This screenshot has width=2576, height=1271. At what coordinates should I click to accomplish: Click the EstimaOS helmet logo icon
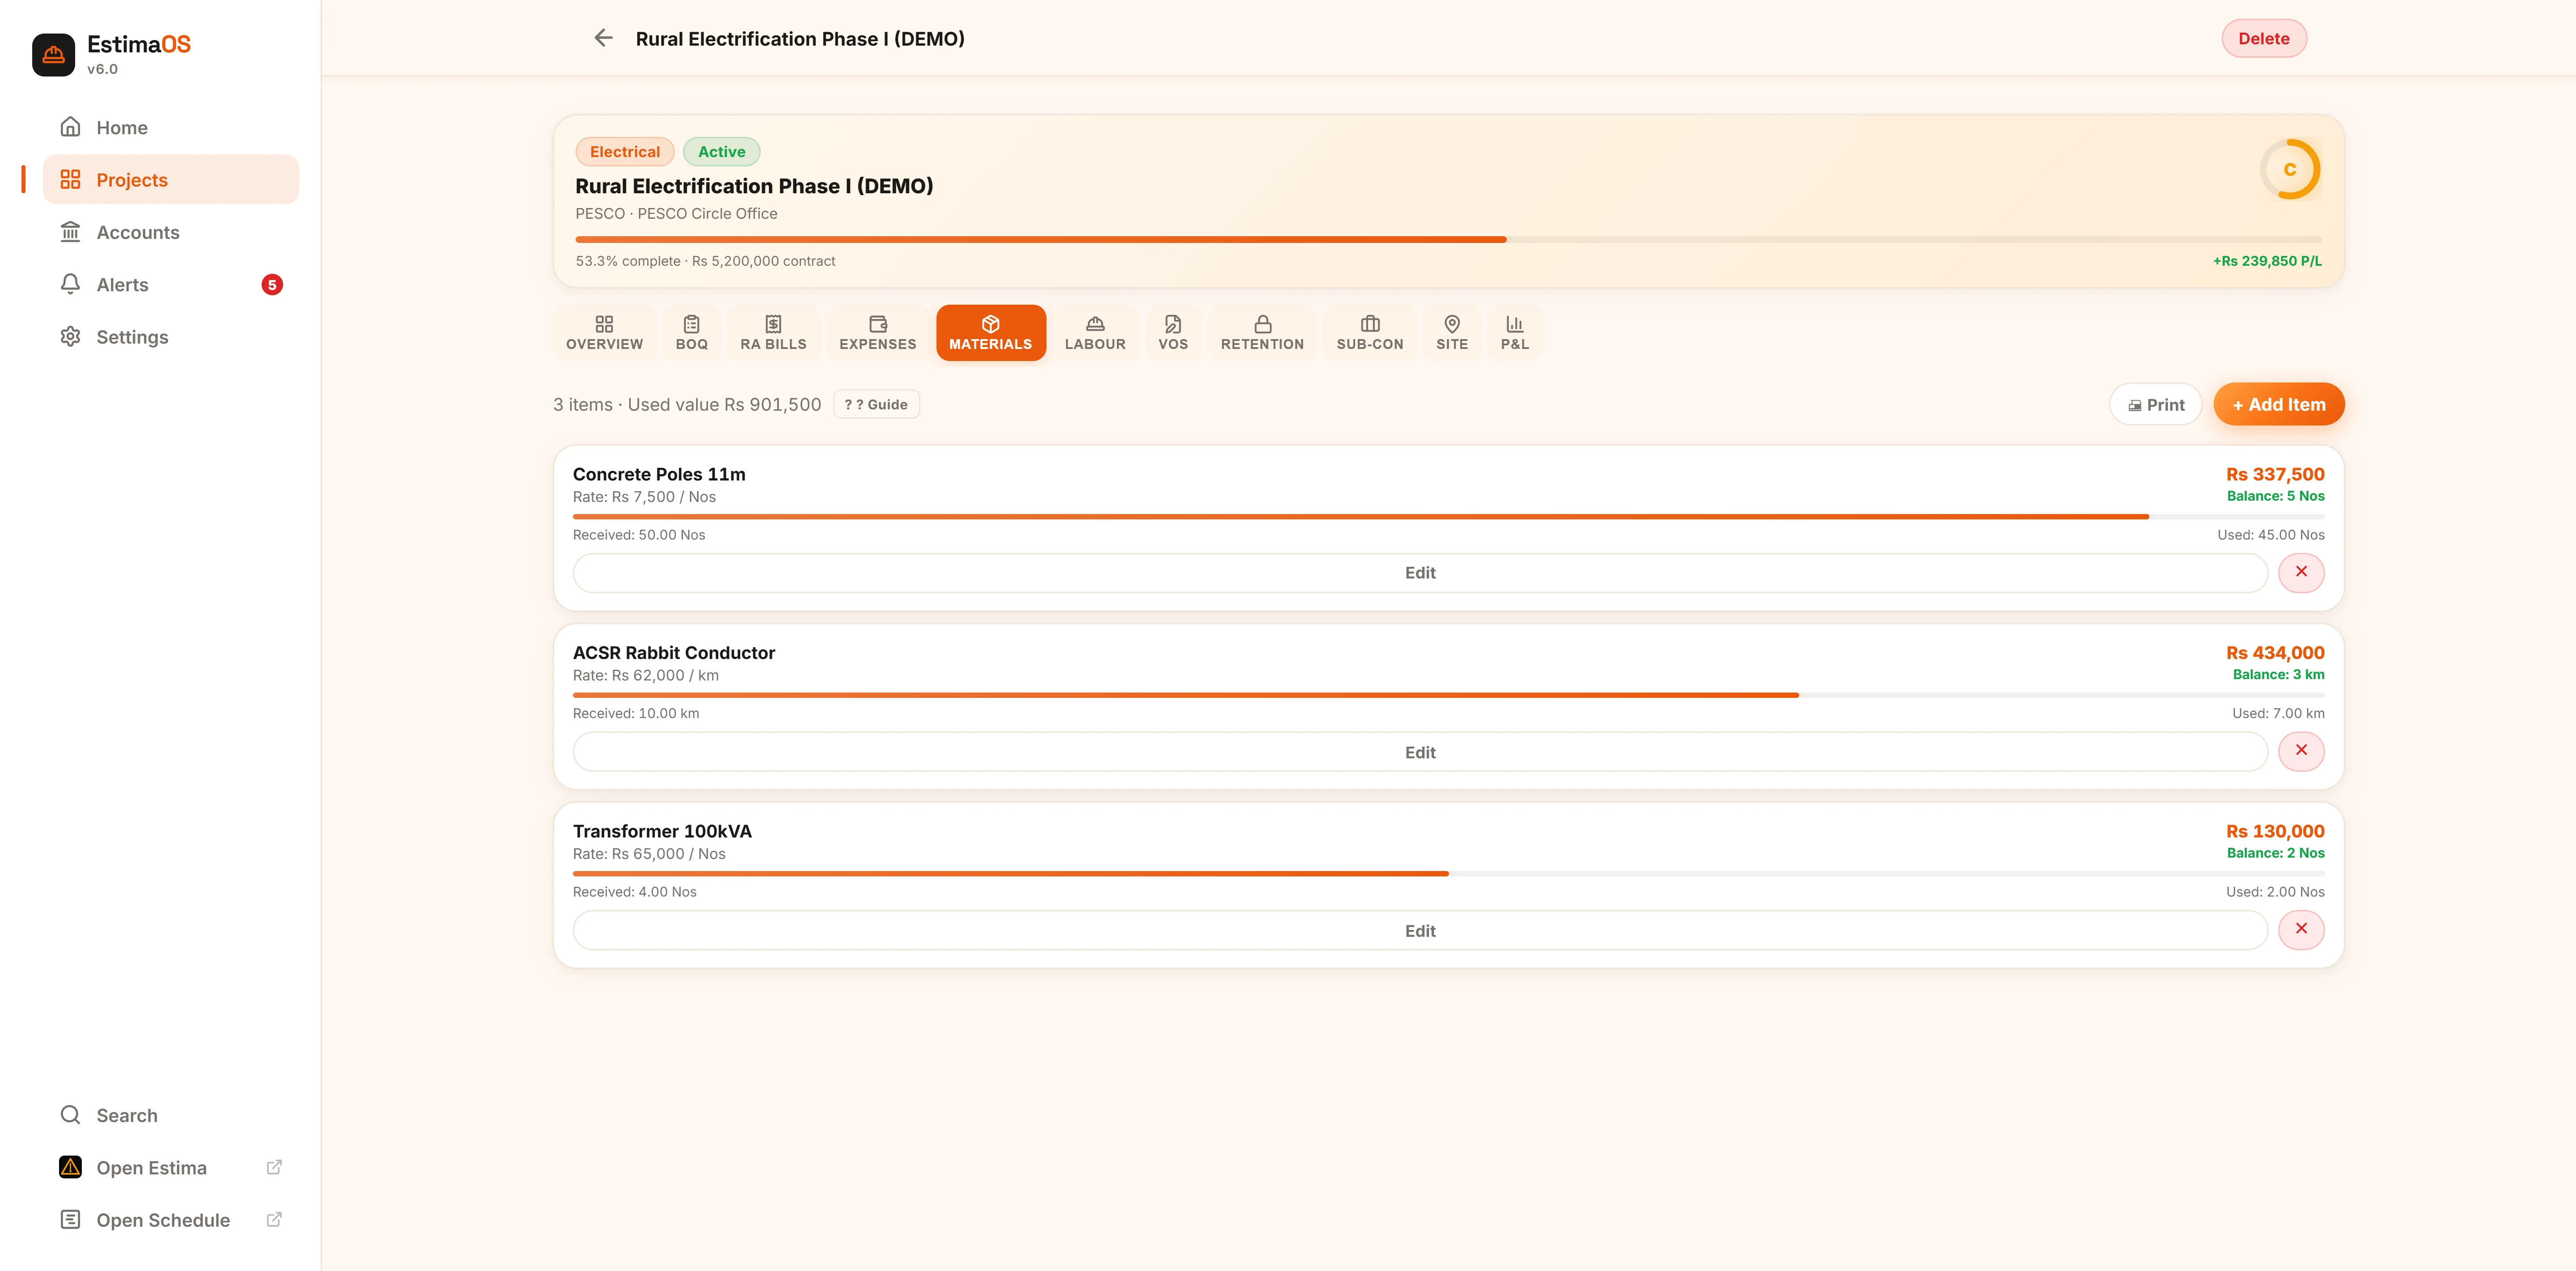click(53, 54)
